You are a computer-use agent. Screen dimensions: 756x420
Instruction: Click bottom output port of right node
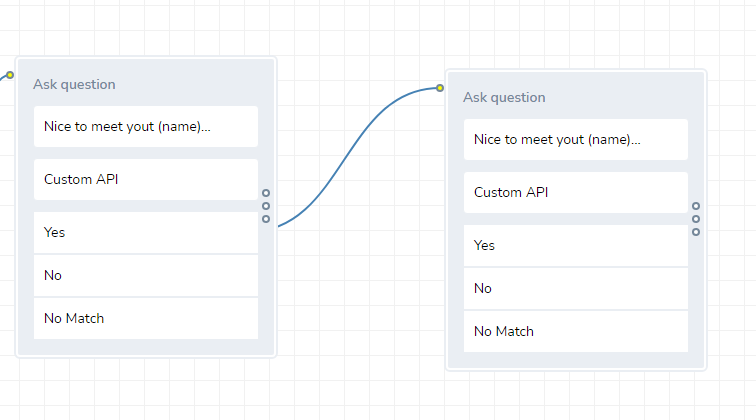click(696, 232)
